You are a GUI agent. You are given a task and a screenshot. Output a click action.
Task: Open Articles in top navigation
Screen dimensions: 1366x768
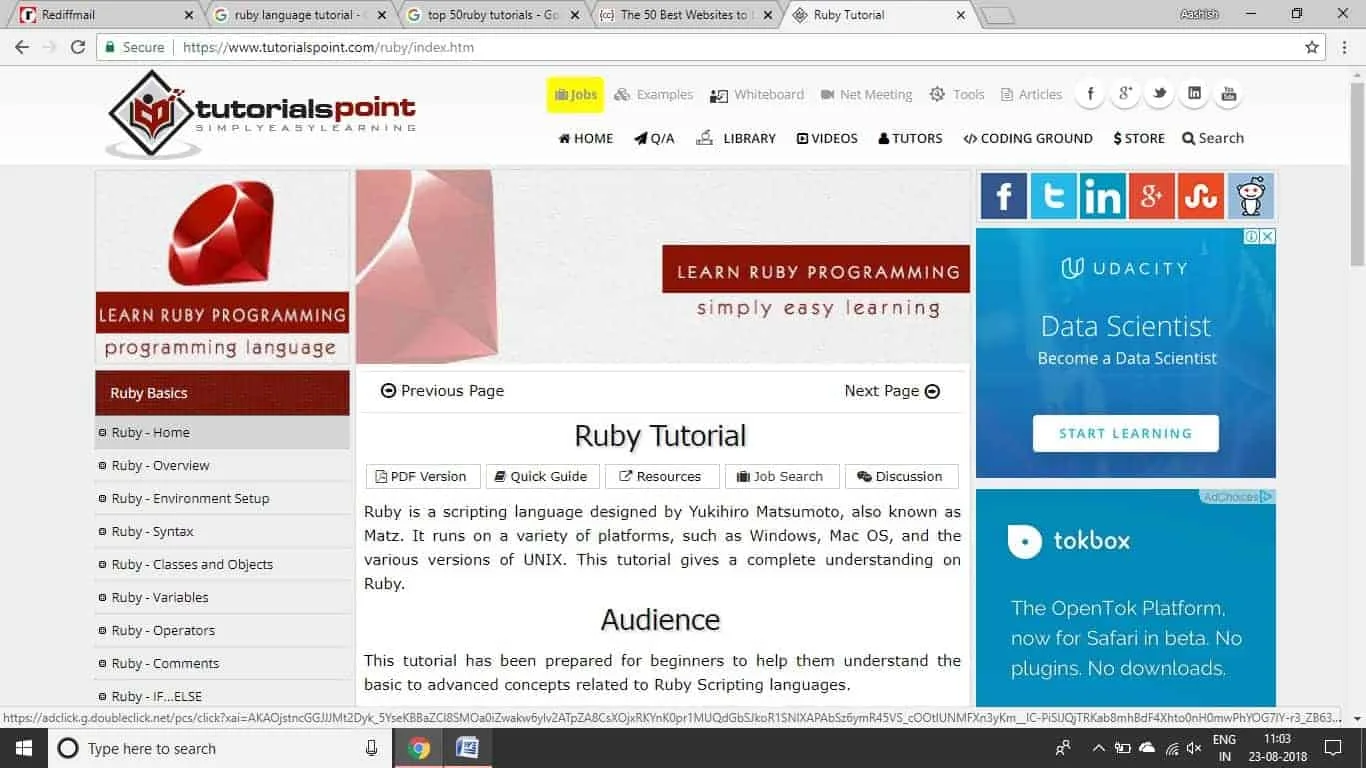(x=1031, y=95)
